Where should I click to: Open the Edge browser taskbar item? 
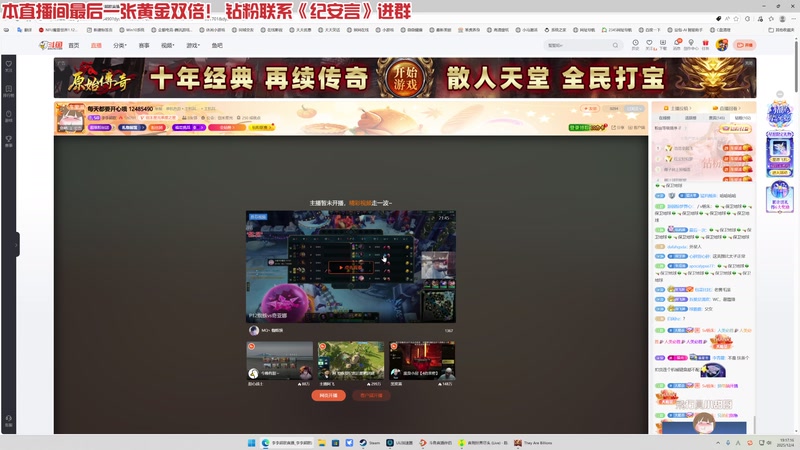point(287,443)
